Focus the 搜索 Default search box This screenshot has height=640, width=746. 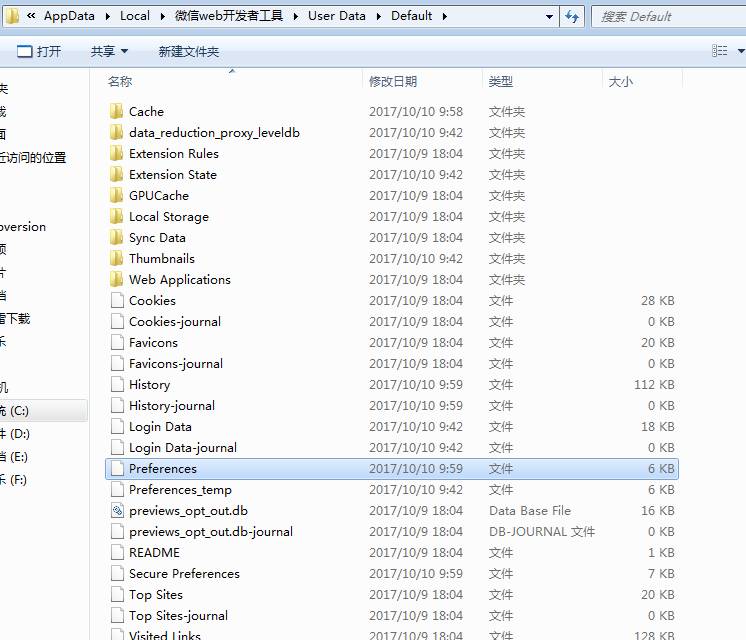point(668,17)
